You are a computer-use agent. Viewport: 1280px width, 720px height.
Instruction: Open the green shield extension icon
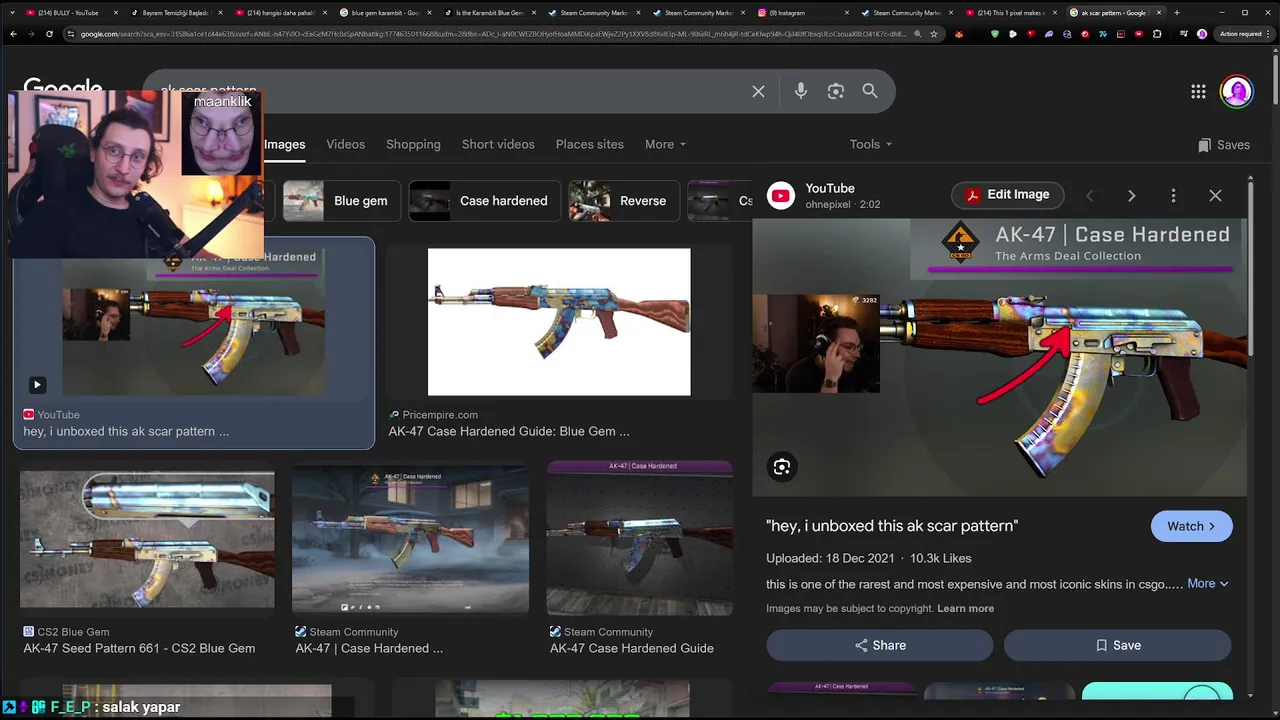(x=994, y=34)
